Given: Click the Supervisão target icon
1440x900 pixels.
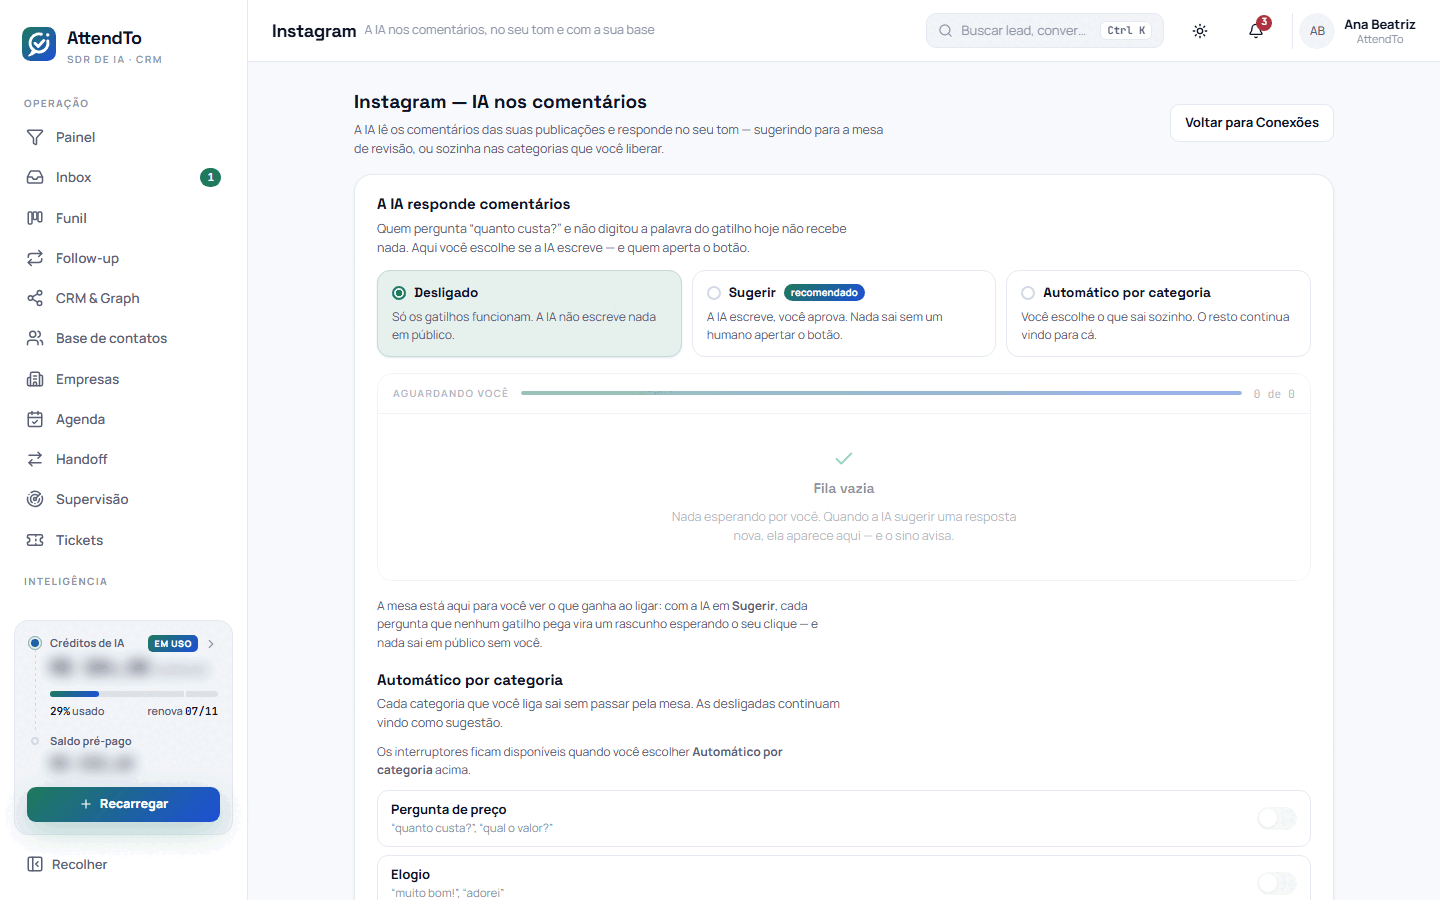Looking at the screenshot, I should (x=35, y=499).
